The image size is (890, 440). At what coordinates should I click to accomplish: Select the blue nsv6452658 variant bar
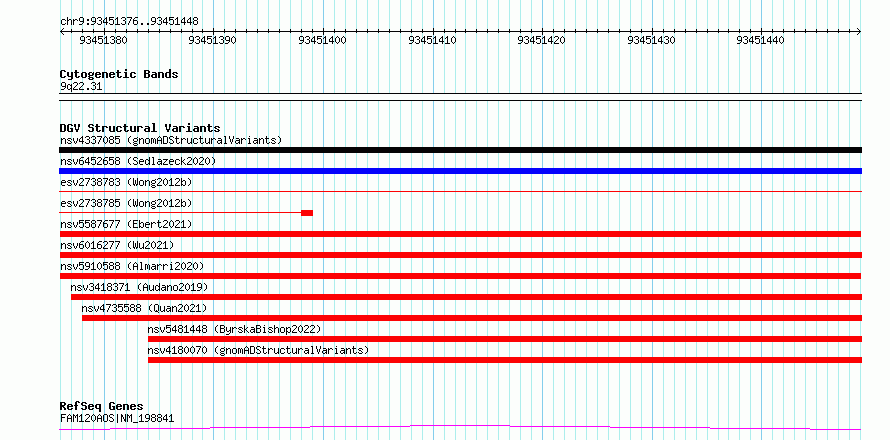click(460, 171)
